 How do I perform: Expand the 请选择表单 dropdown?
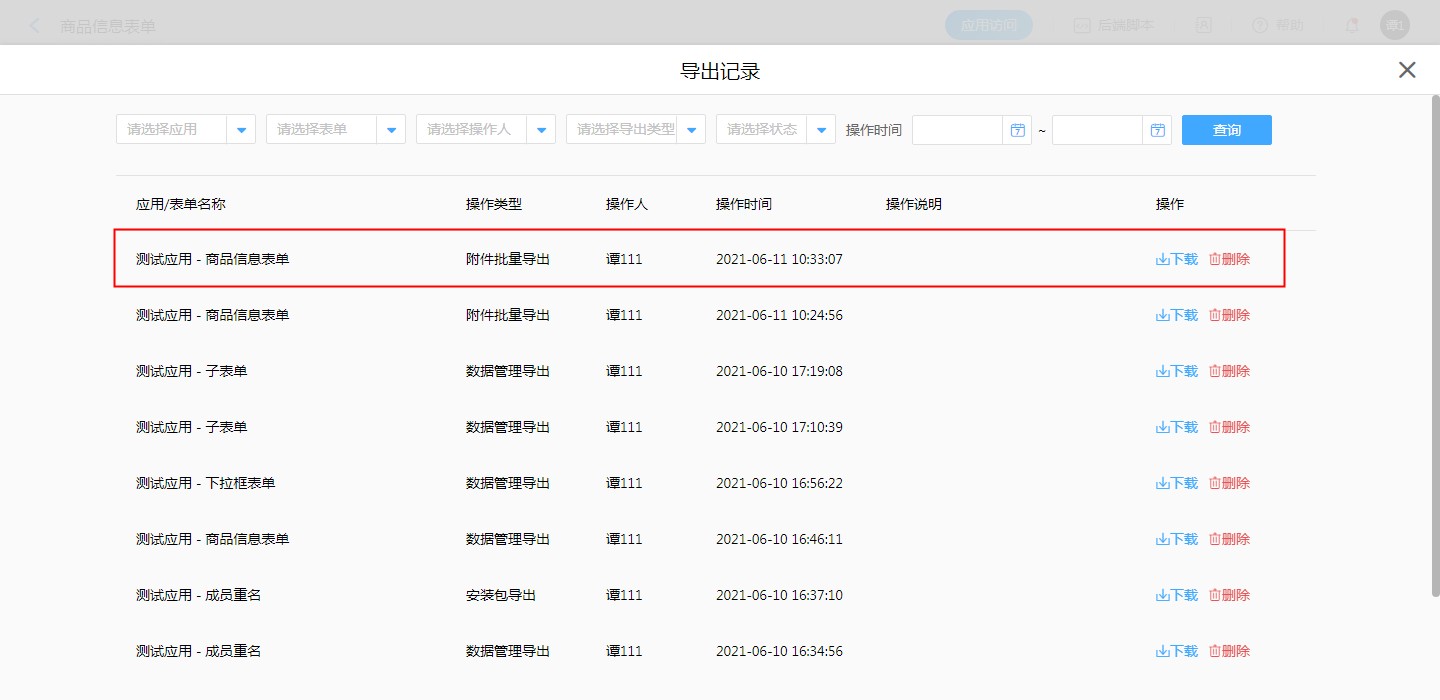391,130
